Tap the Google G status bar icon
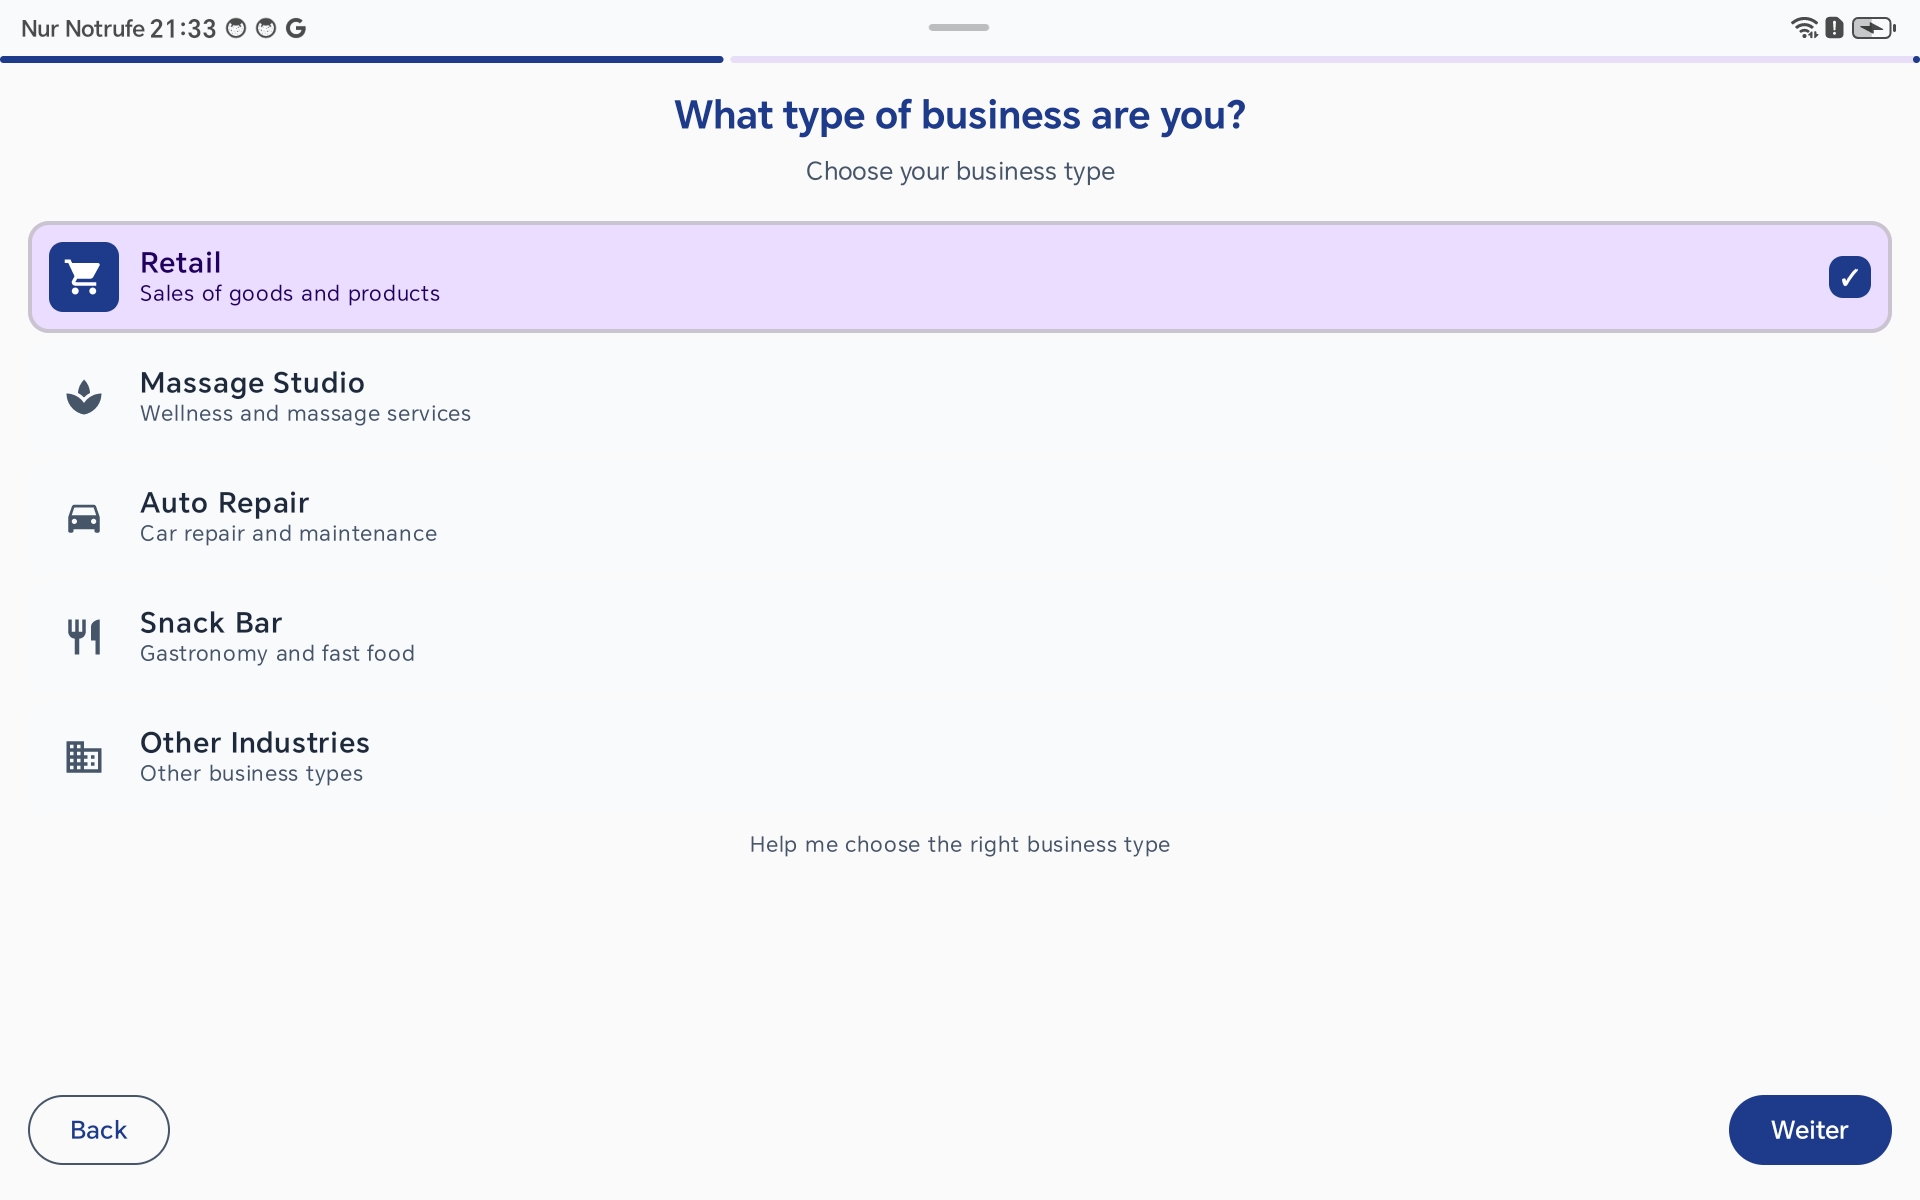 pos(296,28)
